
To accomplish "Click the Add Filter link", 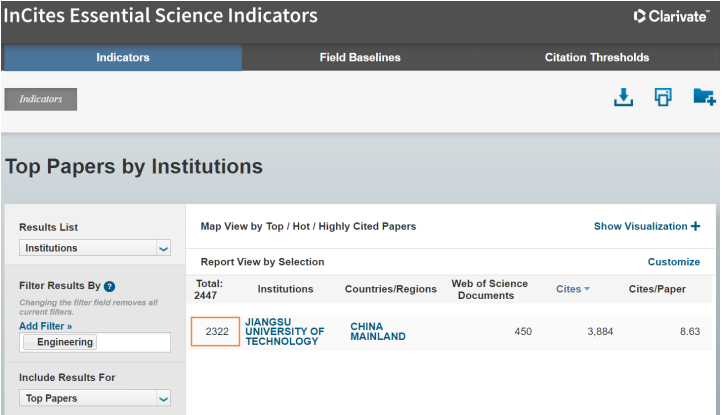I will (46, 326).
